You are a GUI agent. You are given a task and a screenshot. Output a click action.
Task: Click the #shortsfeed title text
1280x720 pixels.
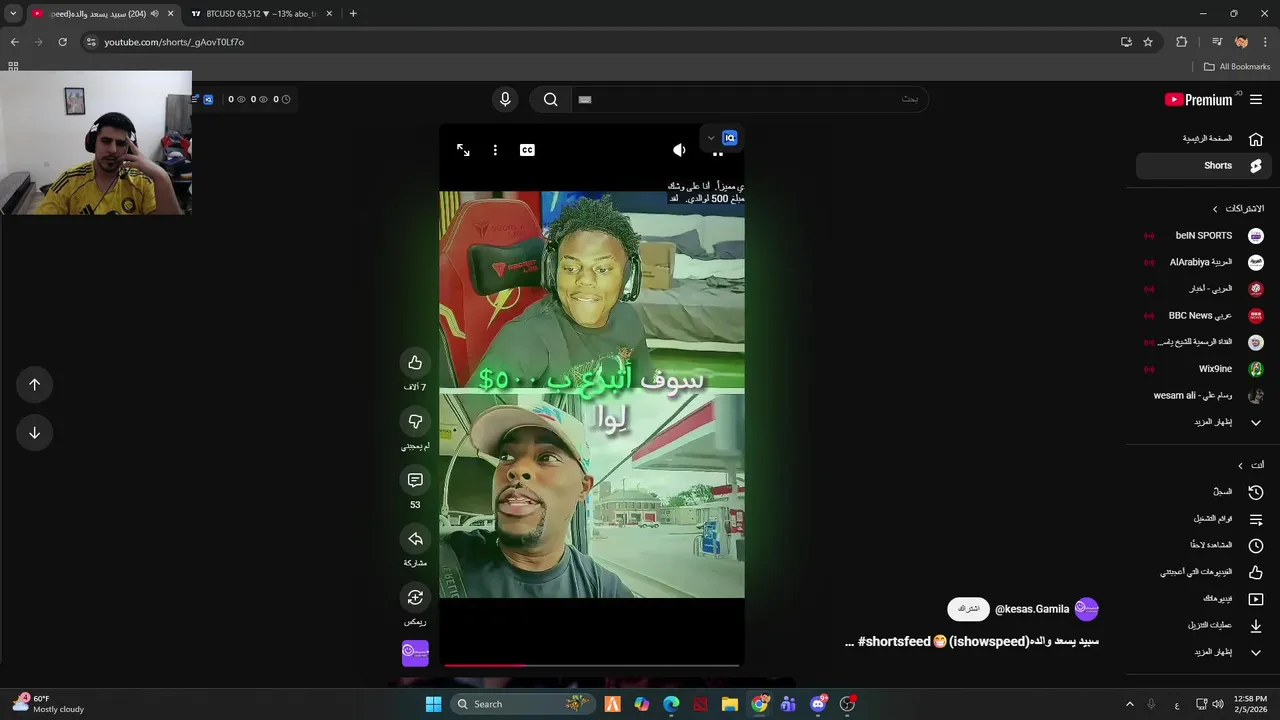click(x=894, y=641)
